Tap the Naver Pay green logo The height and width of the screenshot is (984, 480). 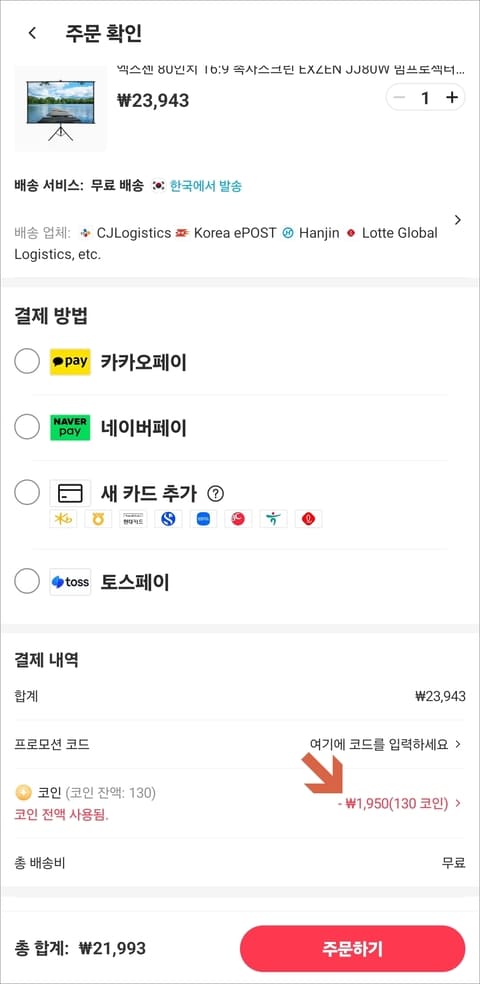70,428
